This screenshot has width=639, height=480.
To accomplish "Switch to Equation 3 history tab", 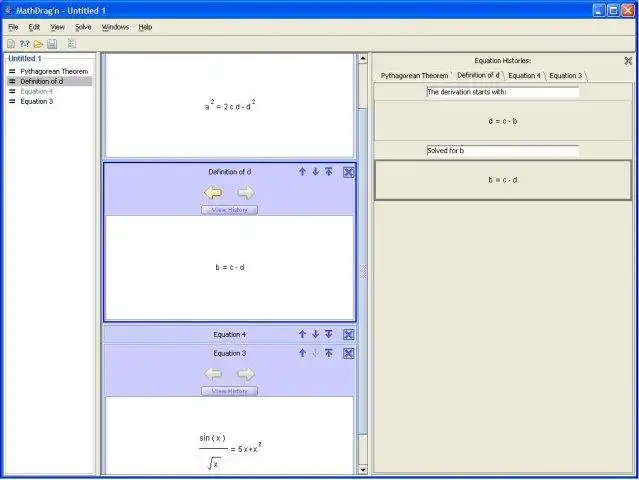I will pos(566,75).
